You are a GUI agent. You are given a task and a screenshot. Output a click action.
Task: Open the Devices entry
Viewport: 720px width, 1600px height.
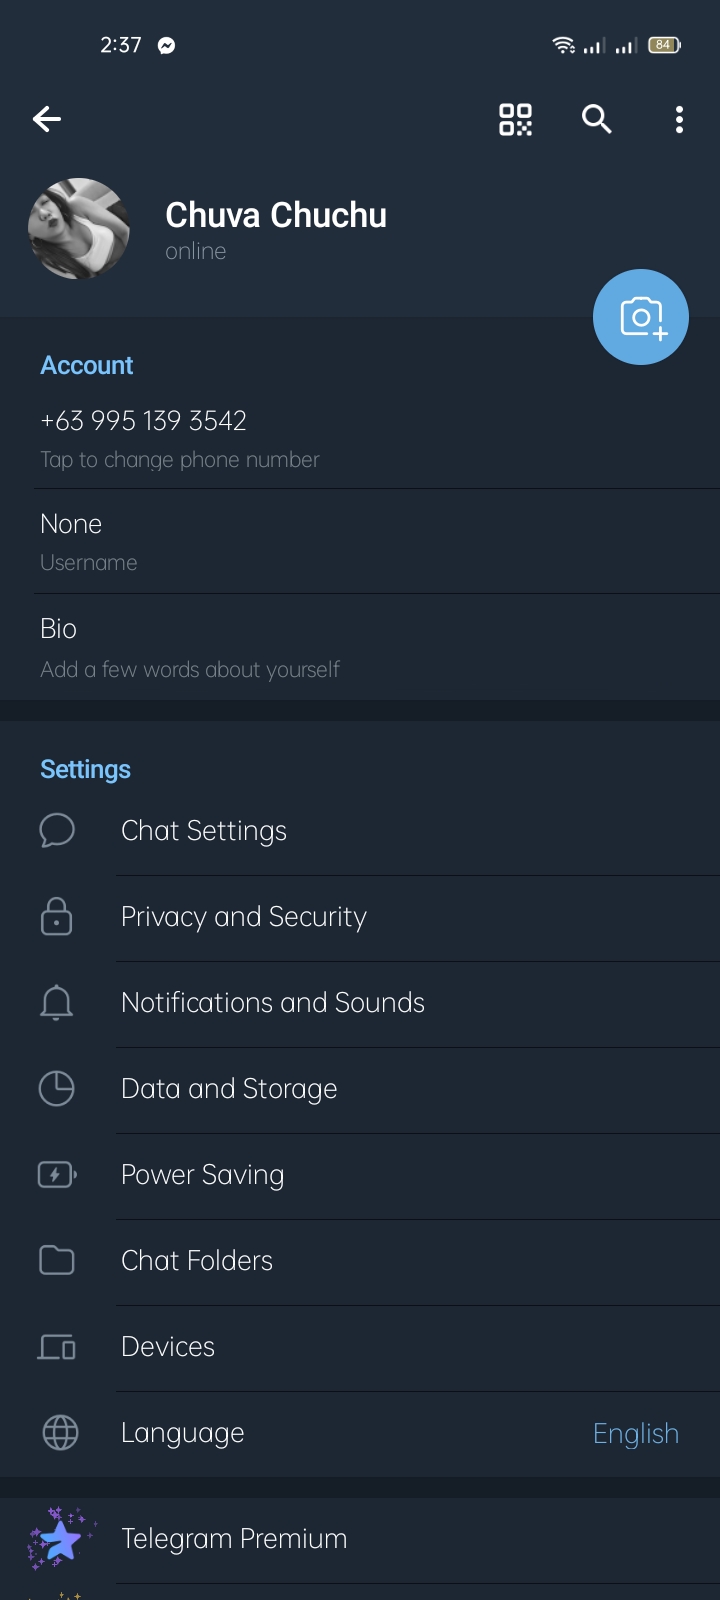(x=168, y=1347)
